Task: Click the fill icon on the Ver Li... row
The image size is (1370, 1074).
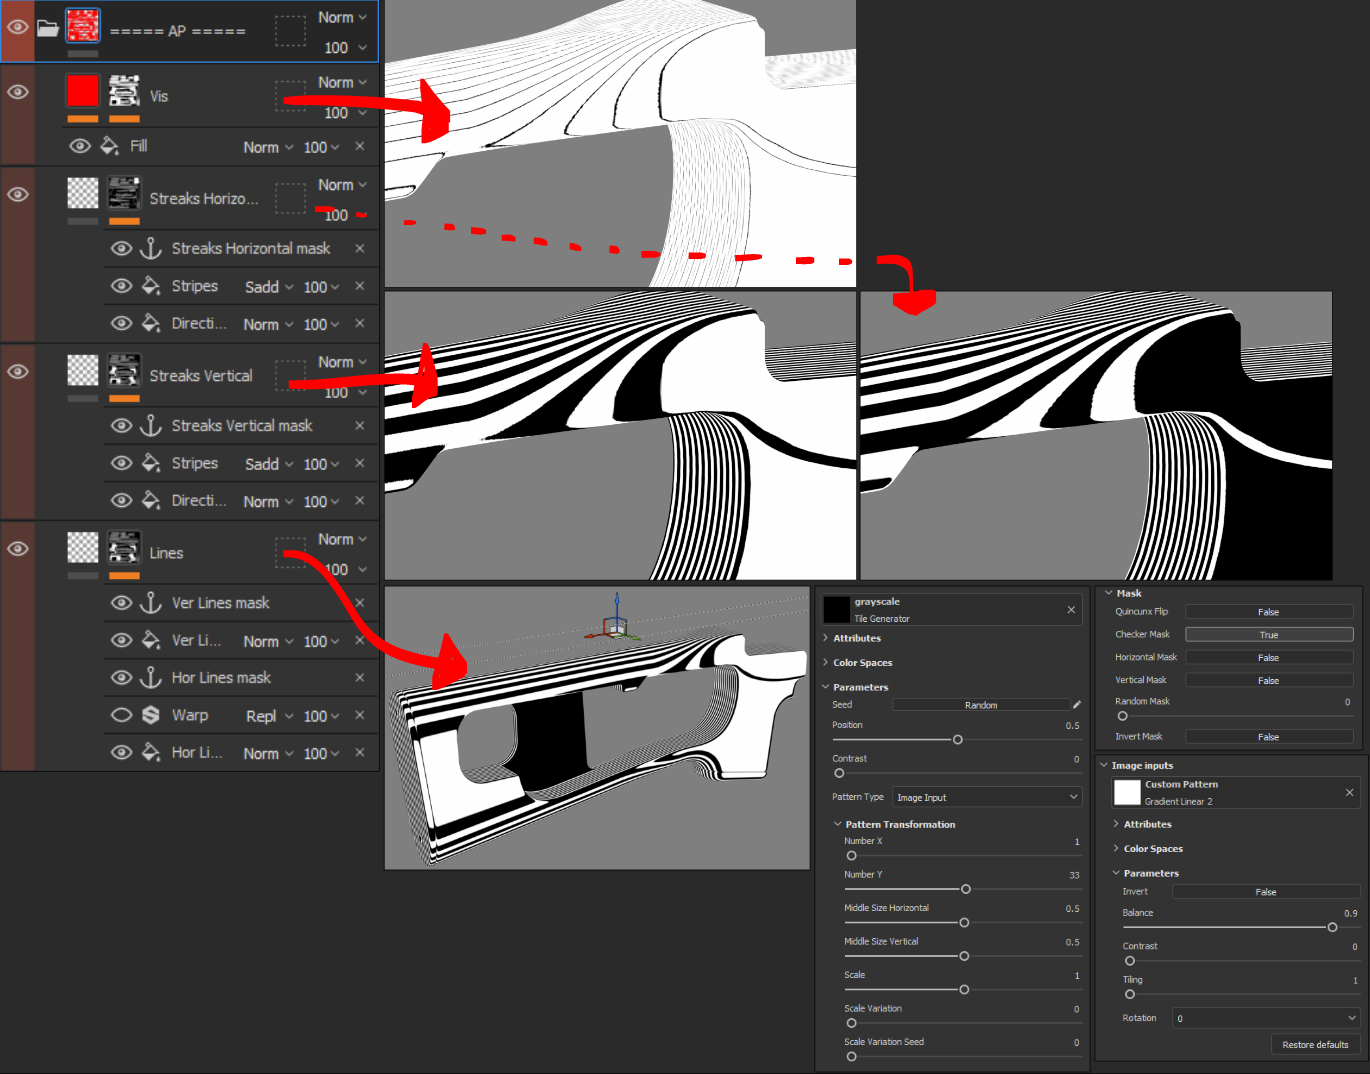Action: [151, 640]
